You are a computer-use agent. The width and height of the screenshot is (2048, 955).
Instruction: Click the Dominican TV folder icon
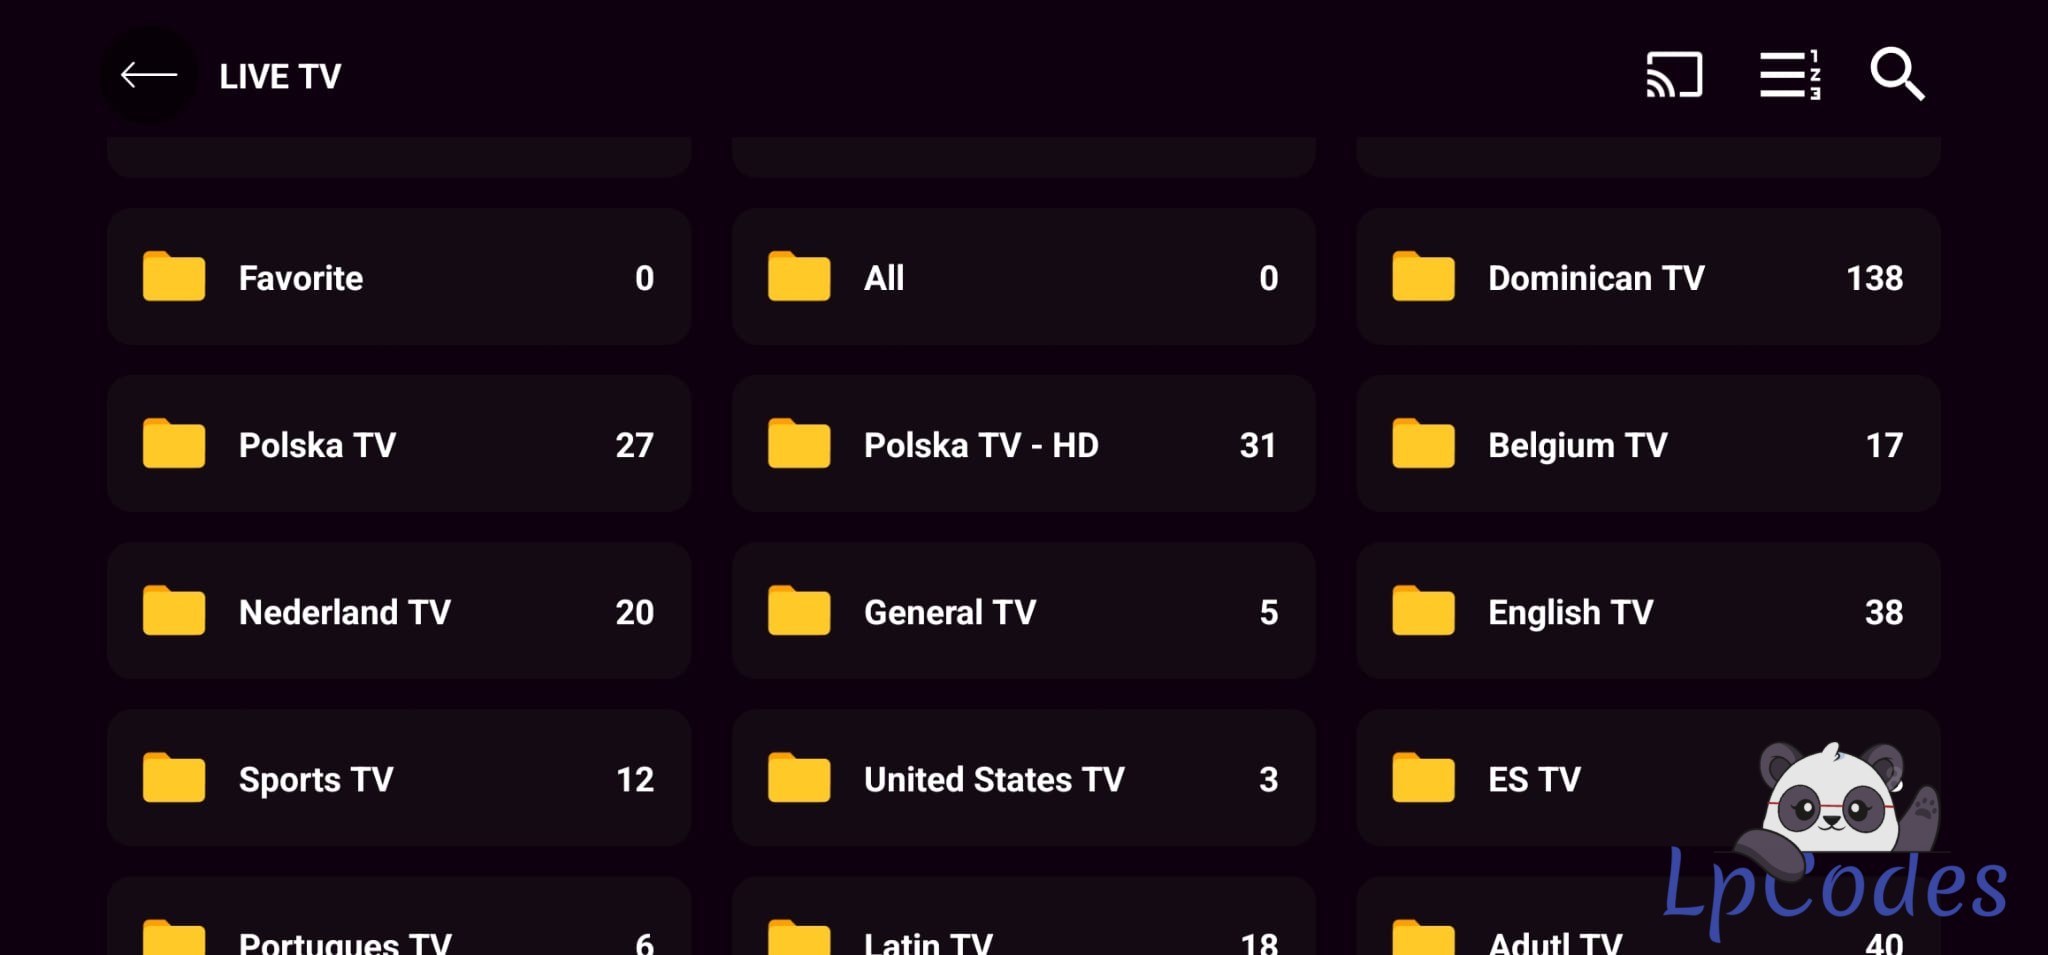click(x=1423, y=277)
